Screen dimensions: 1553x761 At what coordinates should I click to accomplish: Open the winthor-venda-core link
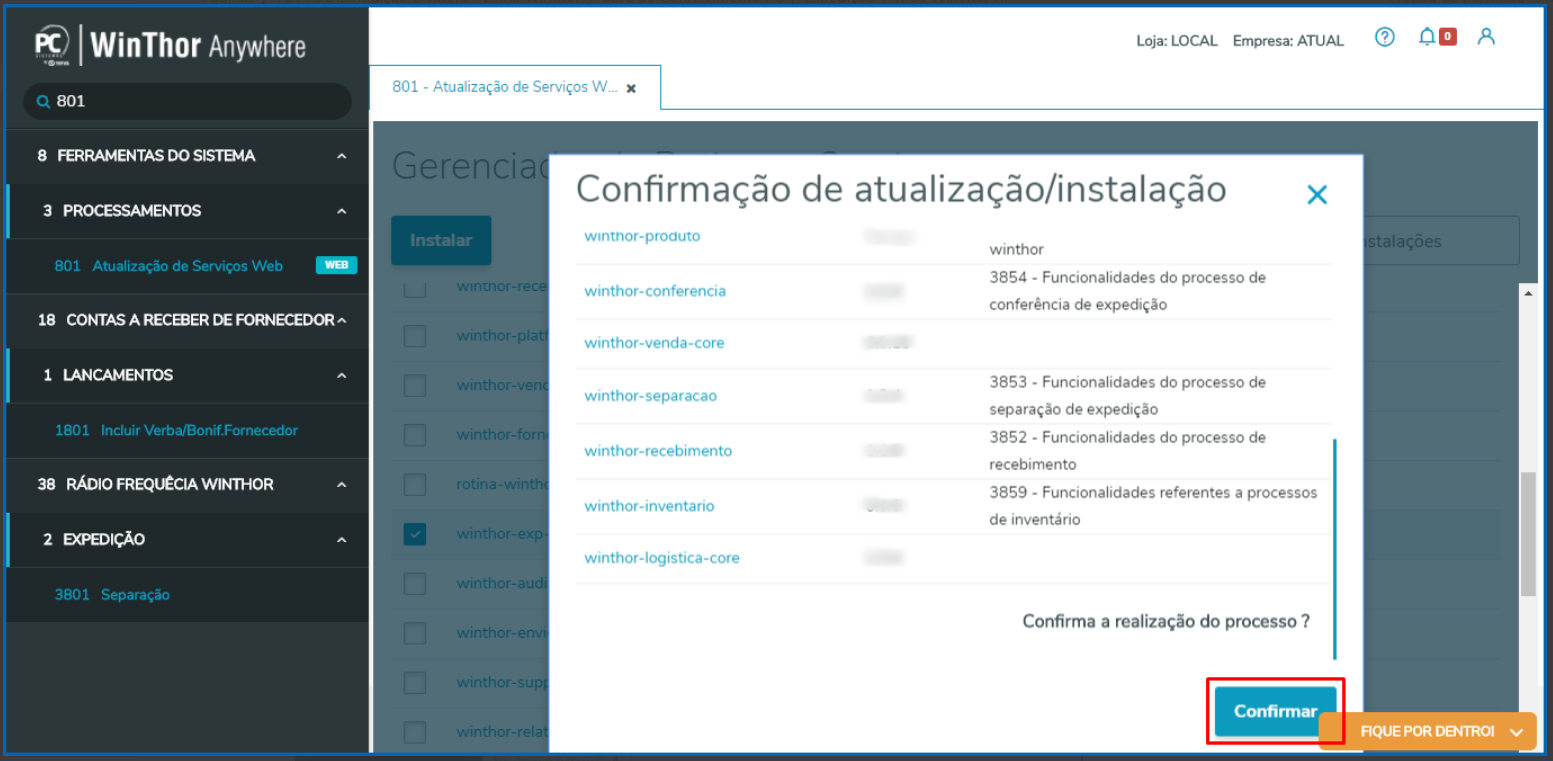pyautogui.click(x=654, y=343)
